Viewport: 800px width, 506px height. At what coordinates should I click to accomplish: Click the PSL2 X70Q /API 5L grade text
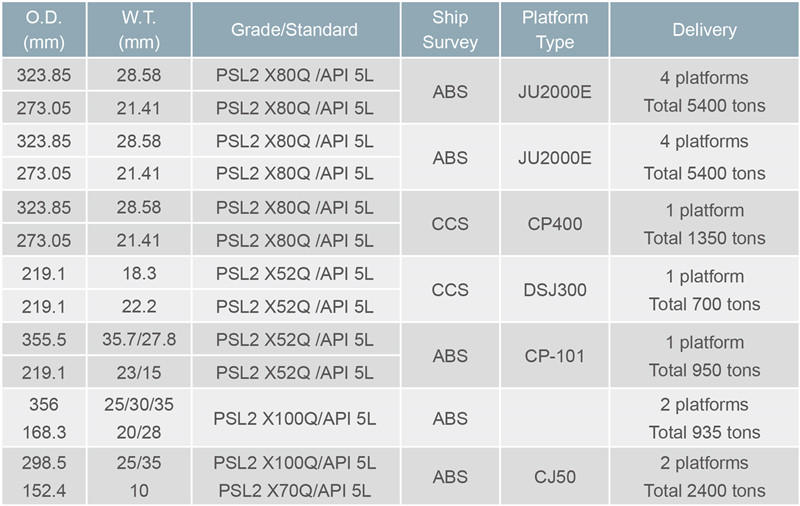tap(295, 491)
